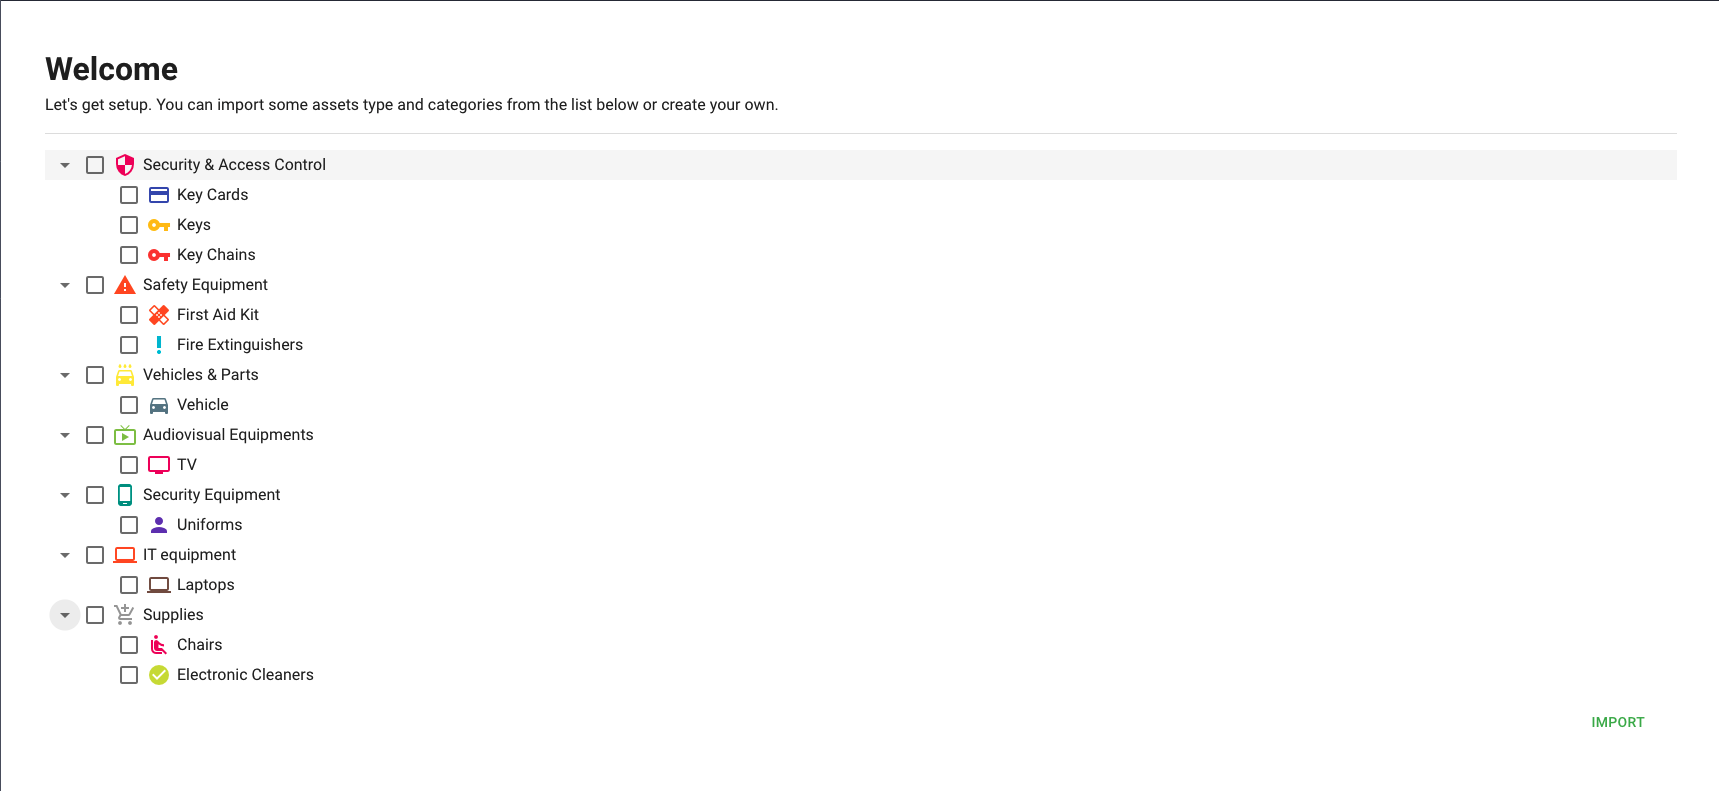The width and height of the screenshot is (1719, 791).
Task: Click the Laptops row label
Action: point(206,585)
